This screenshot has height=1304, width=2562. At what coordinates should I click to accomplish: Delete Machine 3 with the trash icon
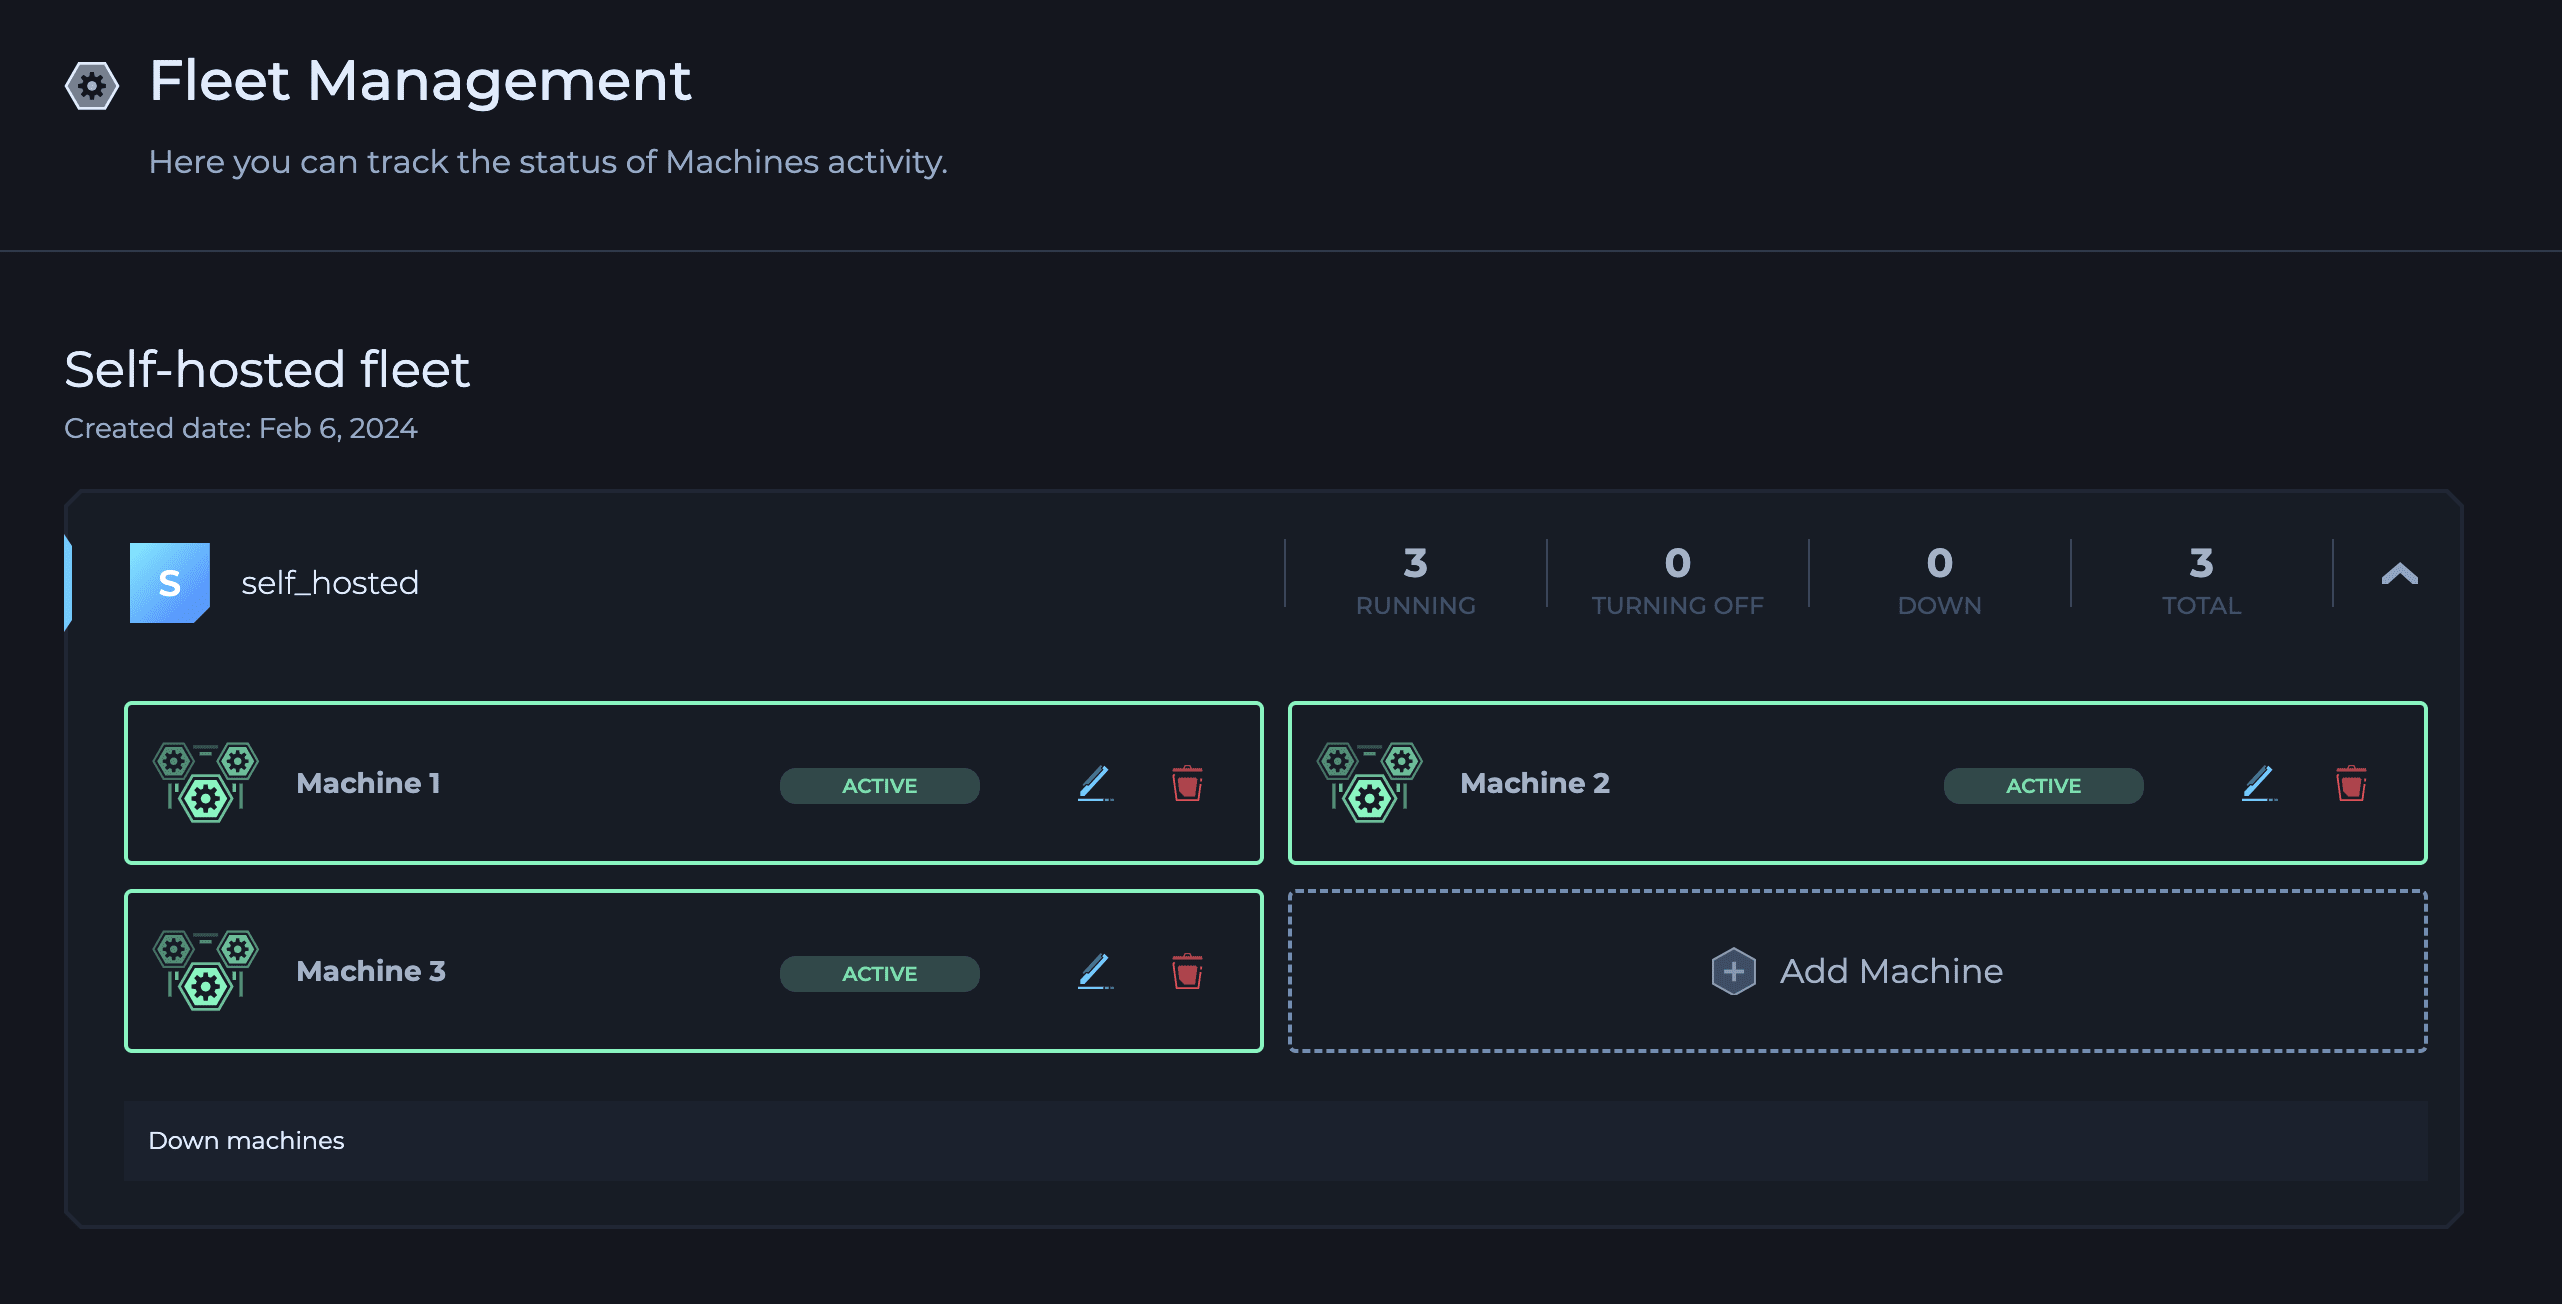click(x=1187, y=971)
